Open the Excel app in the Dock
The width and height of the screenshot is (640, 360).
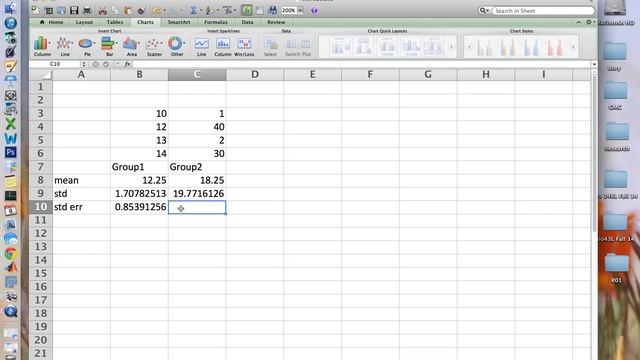pos(11,124)
